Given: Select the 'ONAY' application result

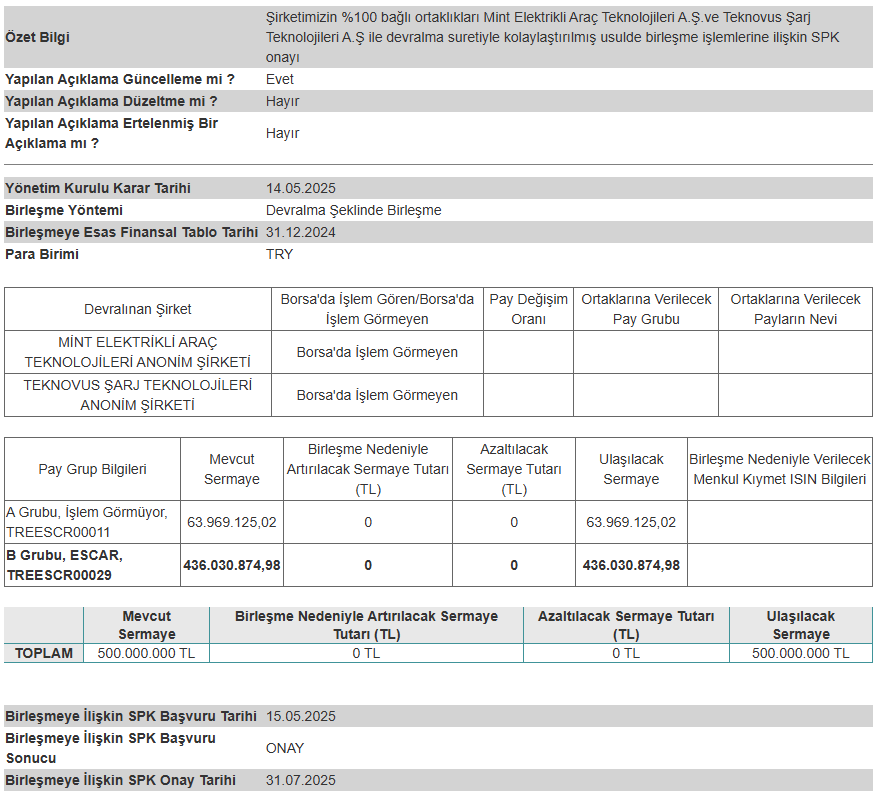Looking at the screenshot, I should [x=285, y=748].
